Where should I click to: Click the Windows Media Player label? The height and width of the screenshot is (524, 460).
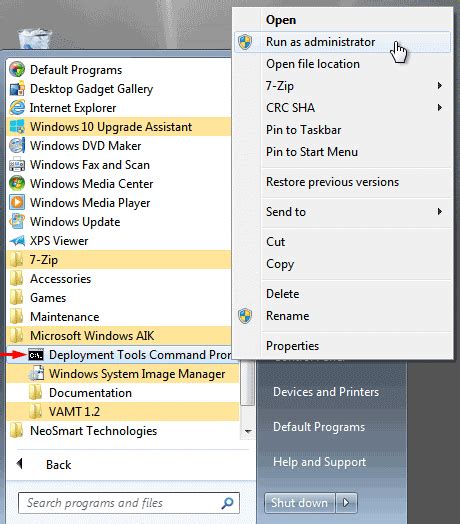point(90,203)
